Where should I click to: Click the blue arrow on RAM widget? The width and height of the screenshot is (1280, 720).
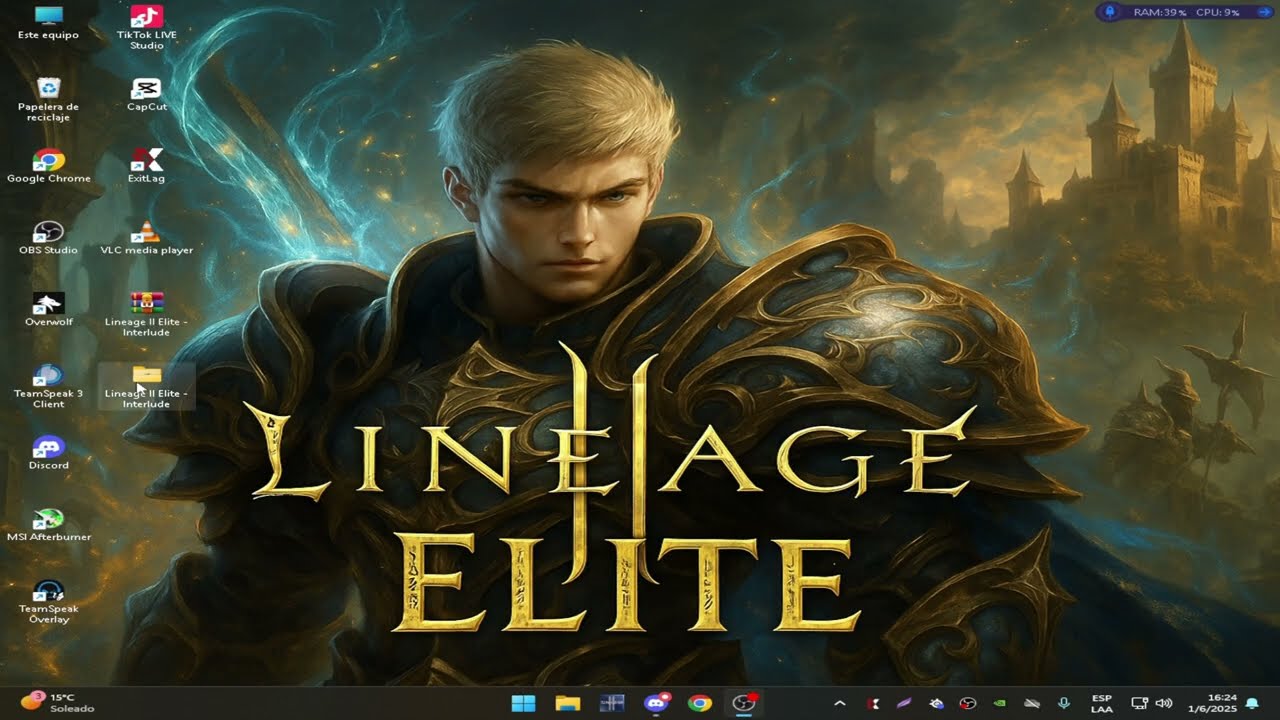pyautogui.click(x=1264, y=12)
